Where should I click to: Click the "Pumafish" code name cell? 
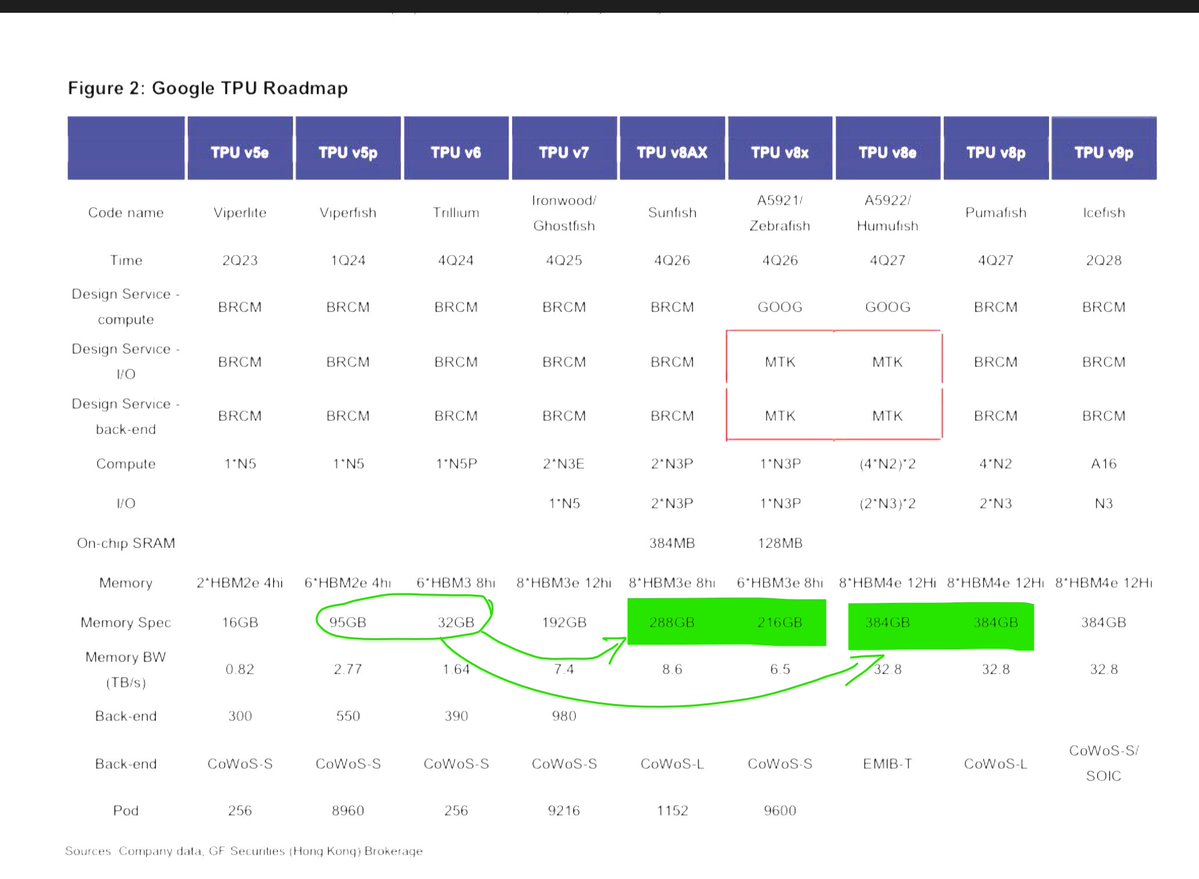996,212
